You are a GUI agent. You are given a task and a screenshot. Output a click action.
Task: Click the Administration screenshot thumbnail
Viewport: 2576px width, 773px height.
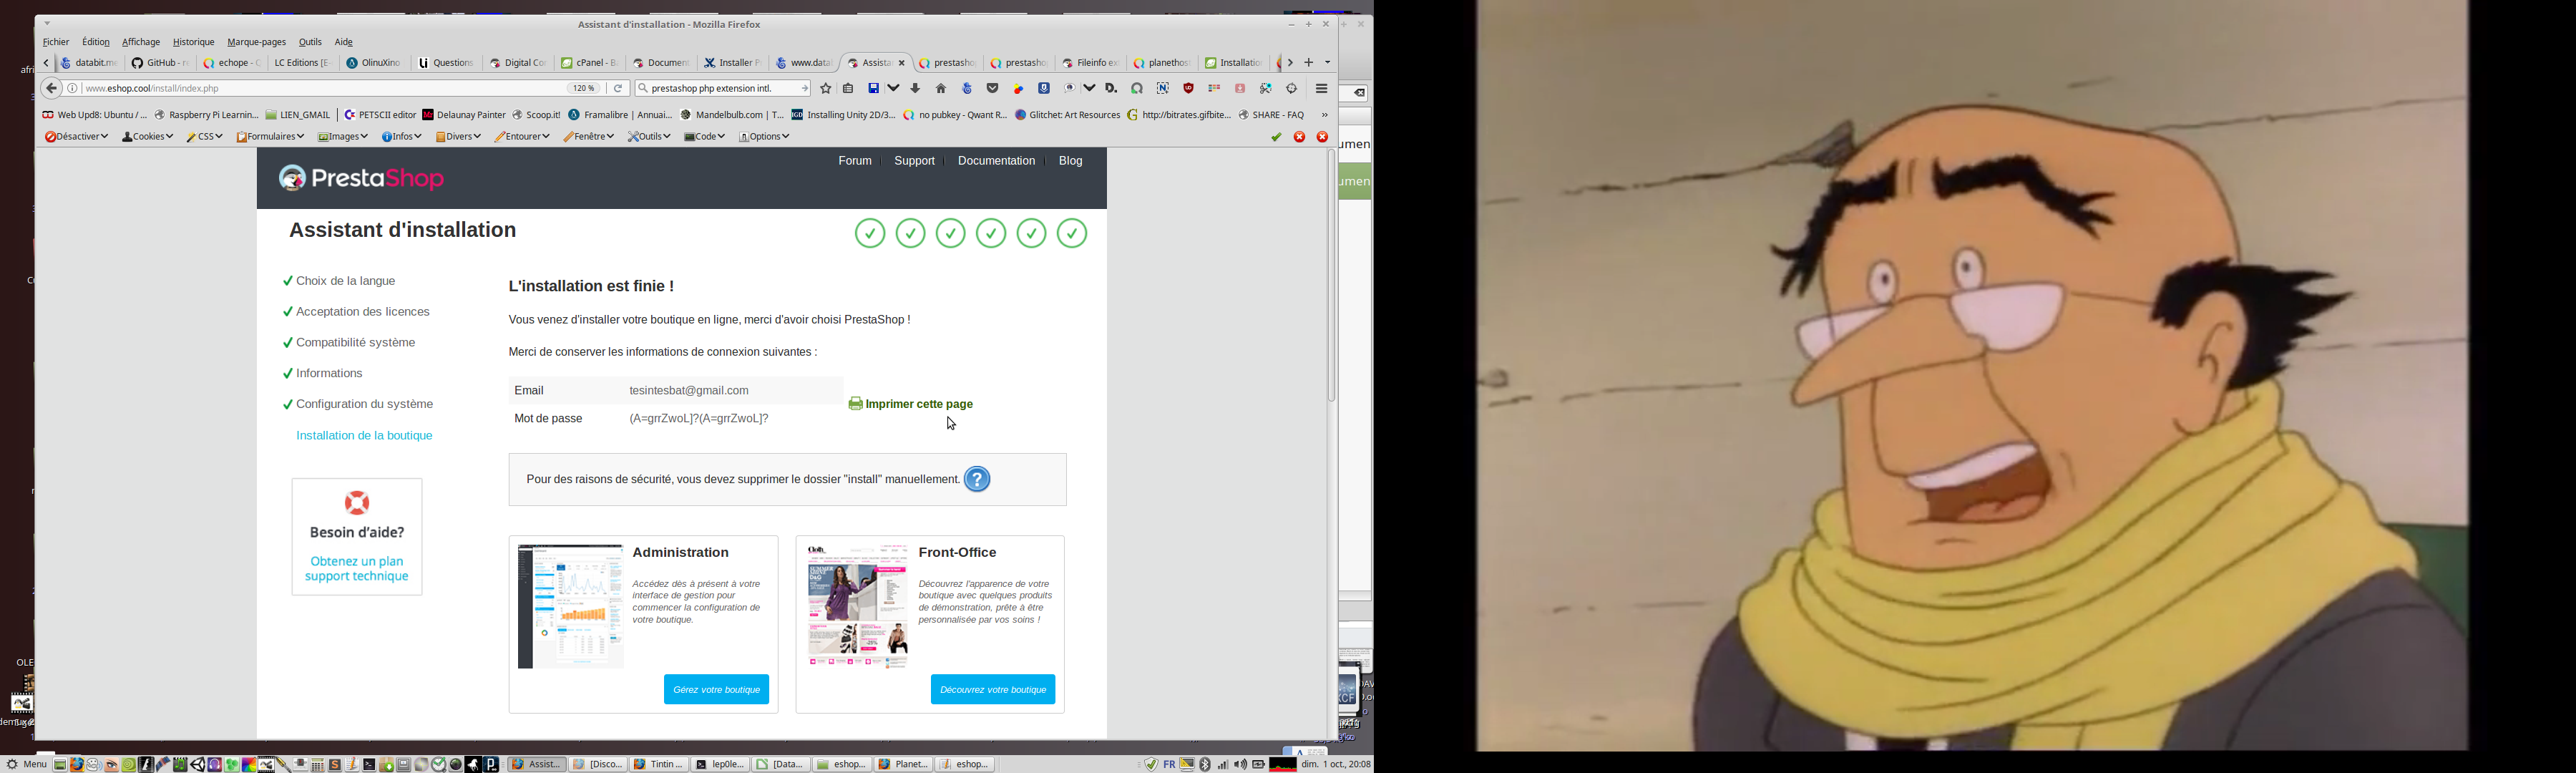coord(570,607)
